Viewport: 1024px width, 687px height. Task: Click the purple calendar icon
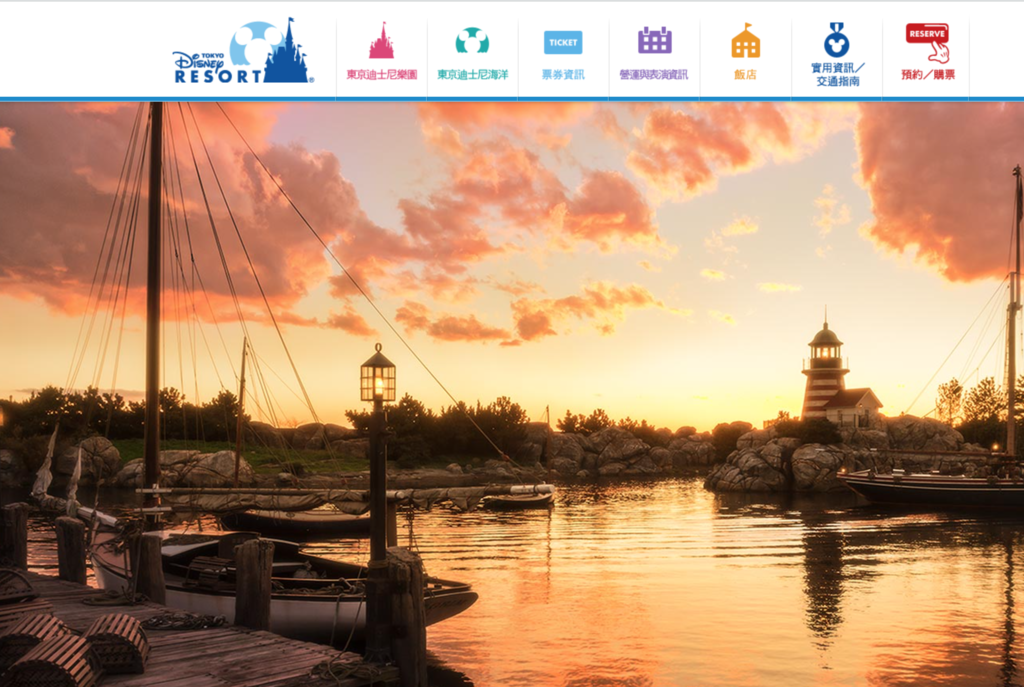click(654, 40)
